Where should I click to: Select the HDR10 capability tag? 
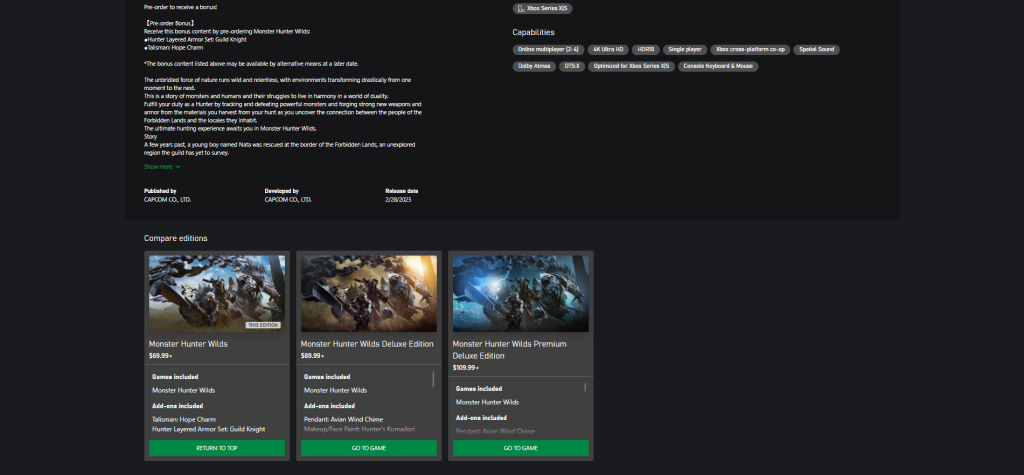645,49
